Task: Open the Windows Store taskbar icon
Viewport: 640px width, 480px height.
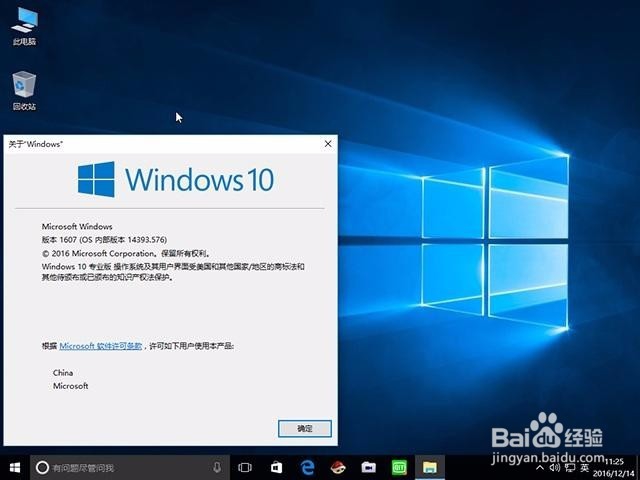Action: point(276,467)
